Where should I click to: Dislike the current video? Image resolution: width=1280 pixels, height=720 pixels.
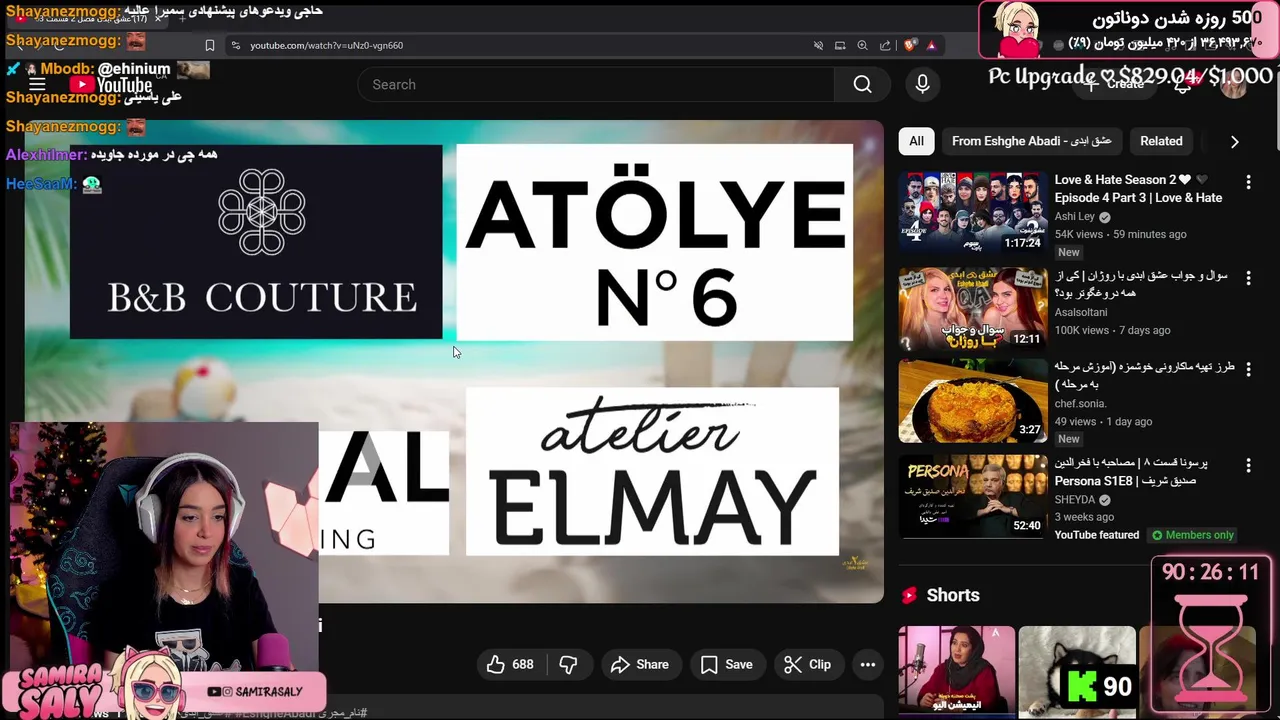pos(568,664)
